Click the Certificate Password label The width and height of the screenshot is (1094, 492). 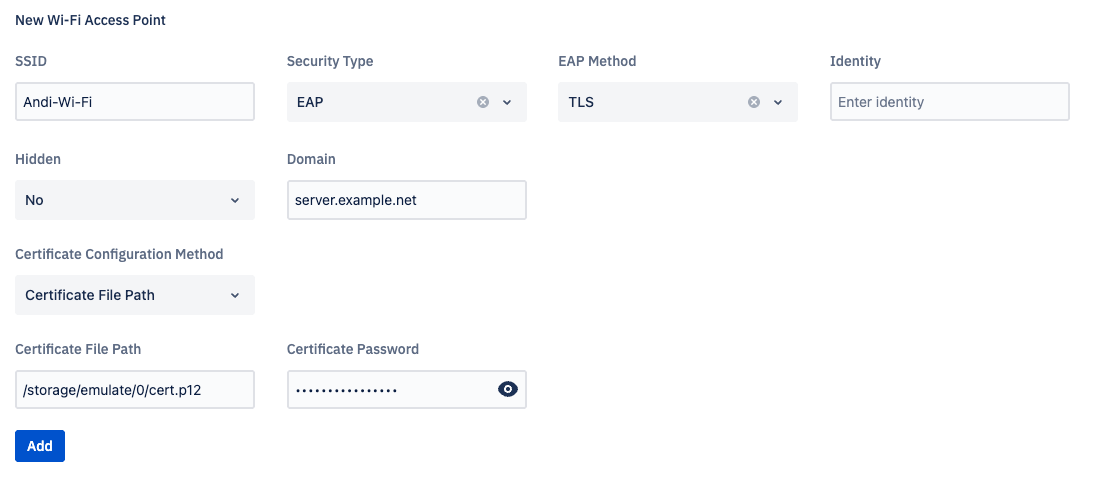pos(353,349)
